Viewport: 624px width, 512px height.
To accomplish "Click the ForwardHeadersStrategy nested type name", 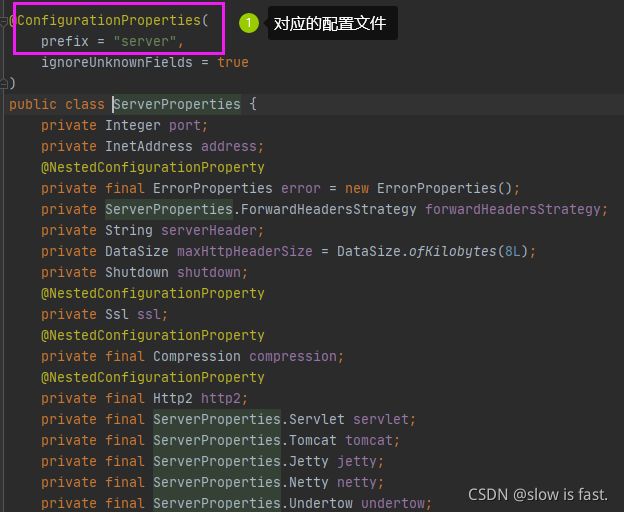I will coord(329,209).
